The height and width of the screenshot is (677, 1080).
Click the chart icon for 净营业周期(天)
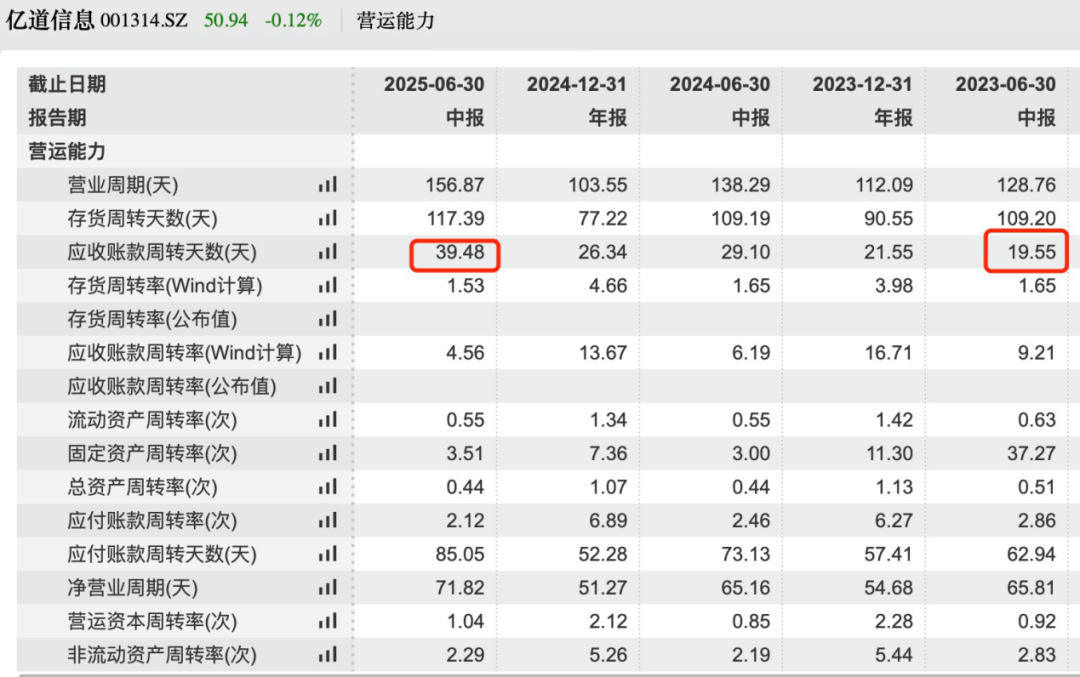click(326, 588)
